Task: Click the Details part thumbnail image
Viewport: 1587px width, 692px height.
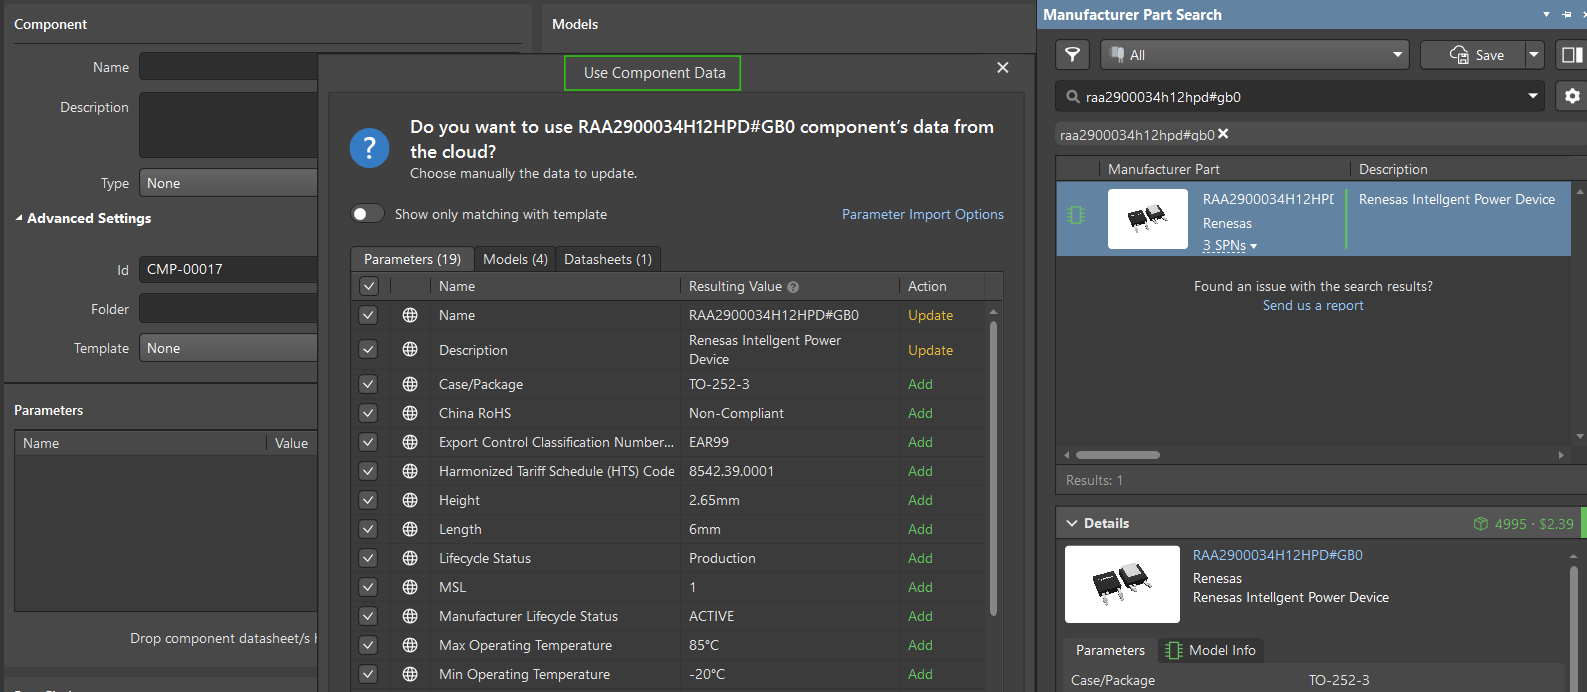Action: (1122, 584)
